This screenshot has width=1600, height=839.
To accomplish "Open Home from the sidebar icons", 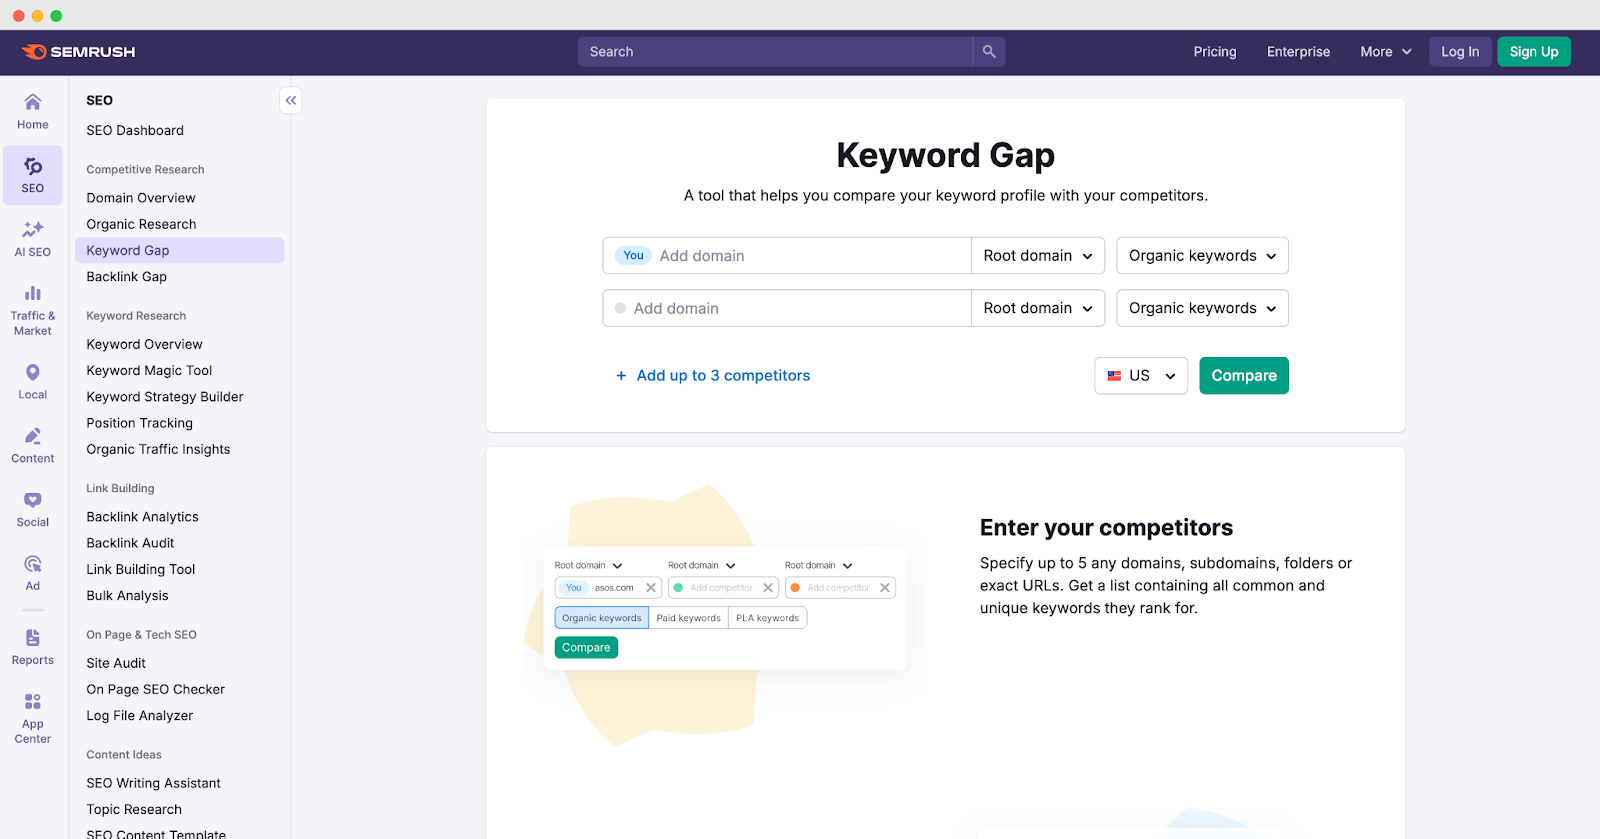I will (32, 111).
